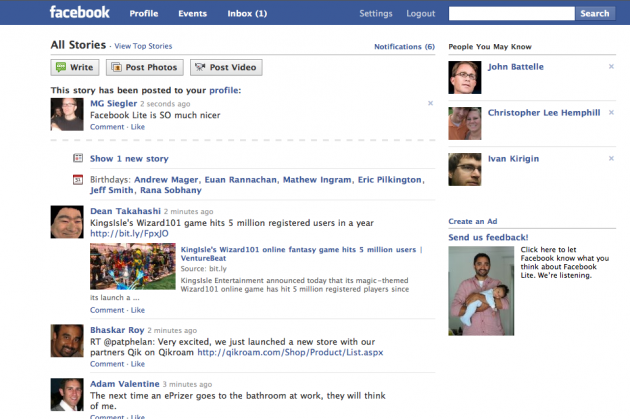Open the Profile menu item
The width and height of the screenshot is (630, 419).
pos(144,13)
